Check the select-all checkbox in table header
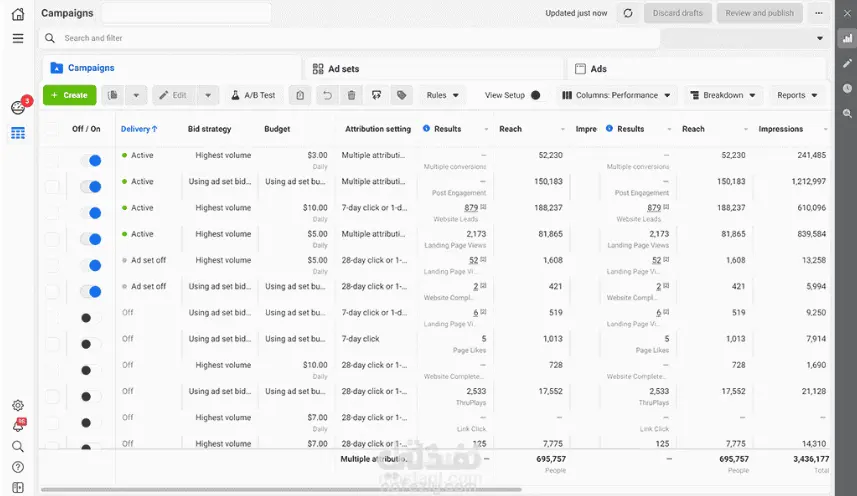The width and height of the screenshot is (857, 496). 52,129
